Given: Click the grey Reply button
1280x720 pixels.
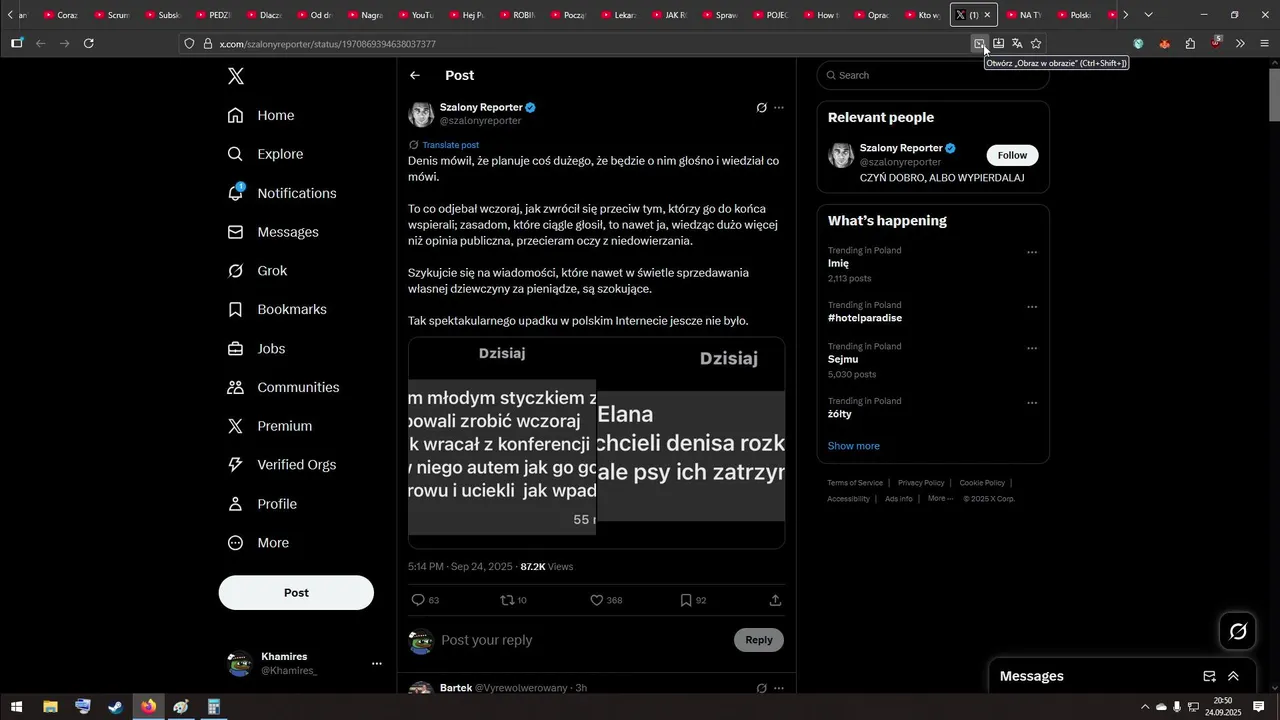Looking at the screenshot, I should (759, 640).
